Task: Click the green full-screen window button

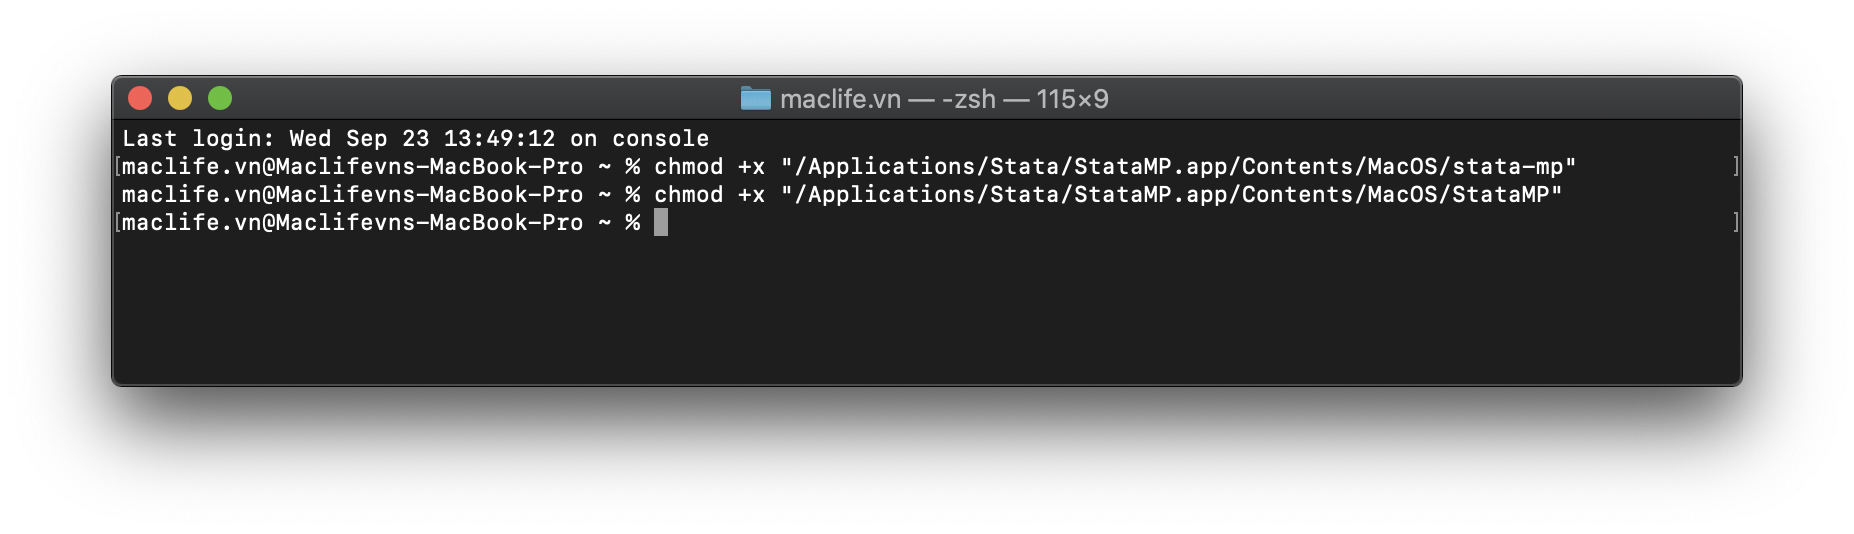Action: (x=220, y=98)
